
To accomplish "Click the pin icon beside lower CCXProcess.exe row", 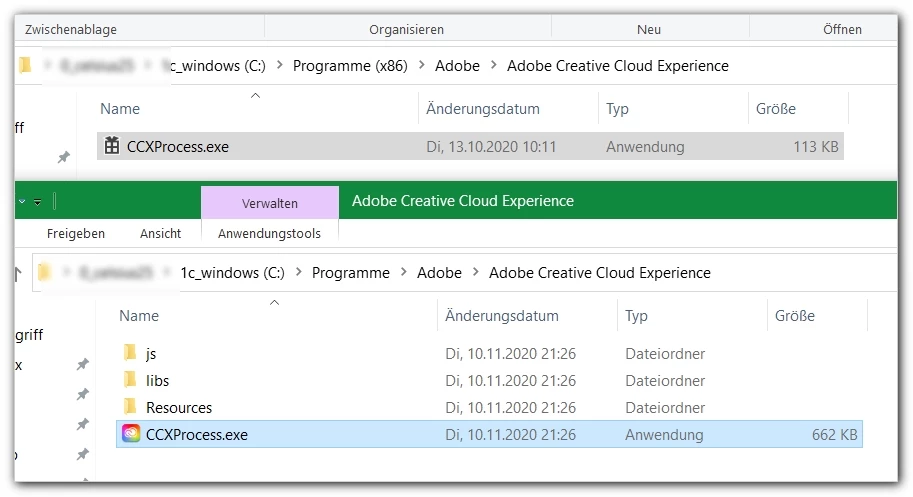I will coord(83,454).
